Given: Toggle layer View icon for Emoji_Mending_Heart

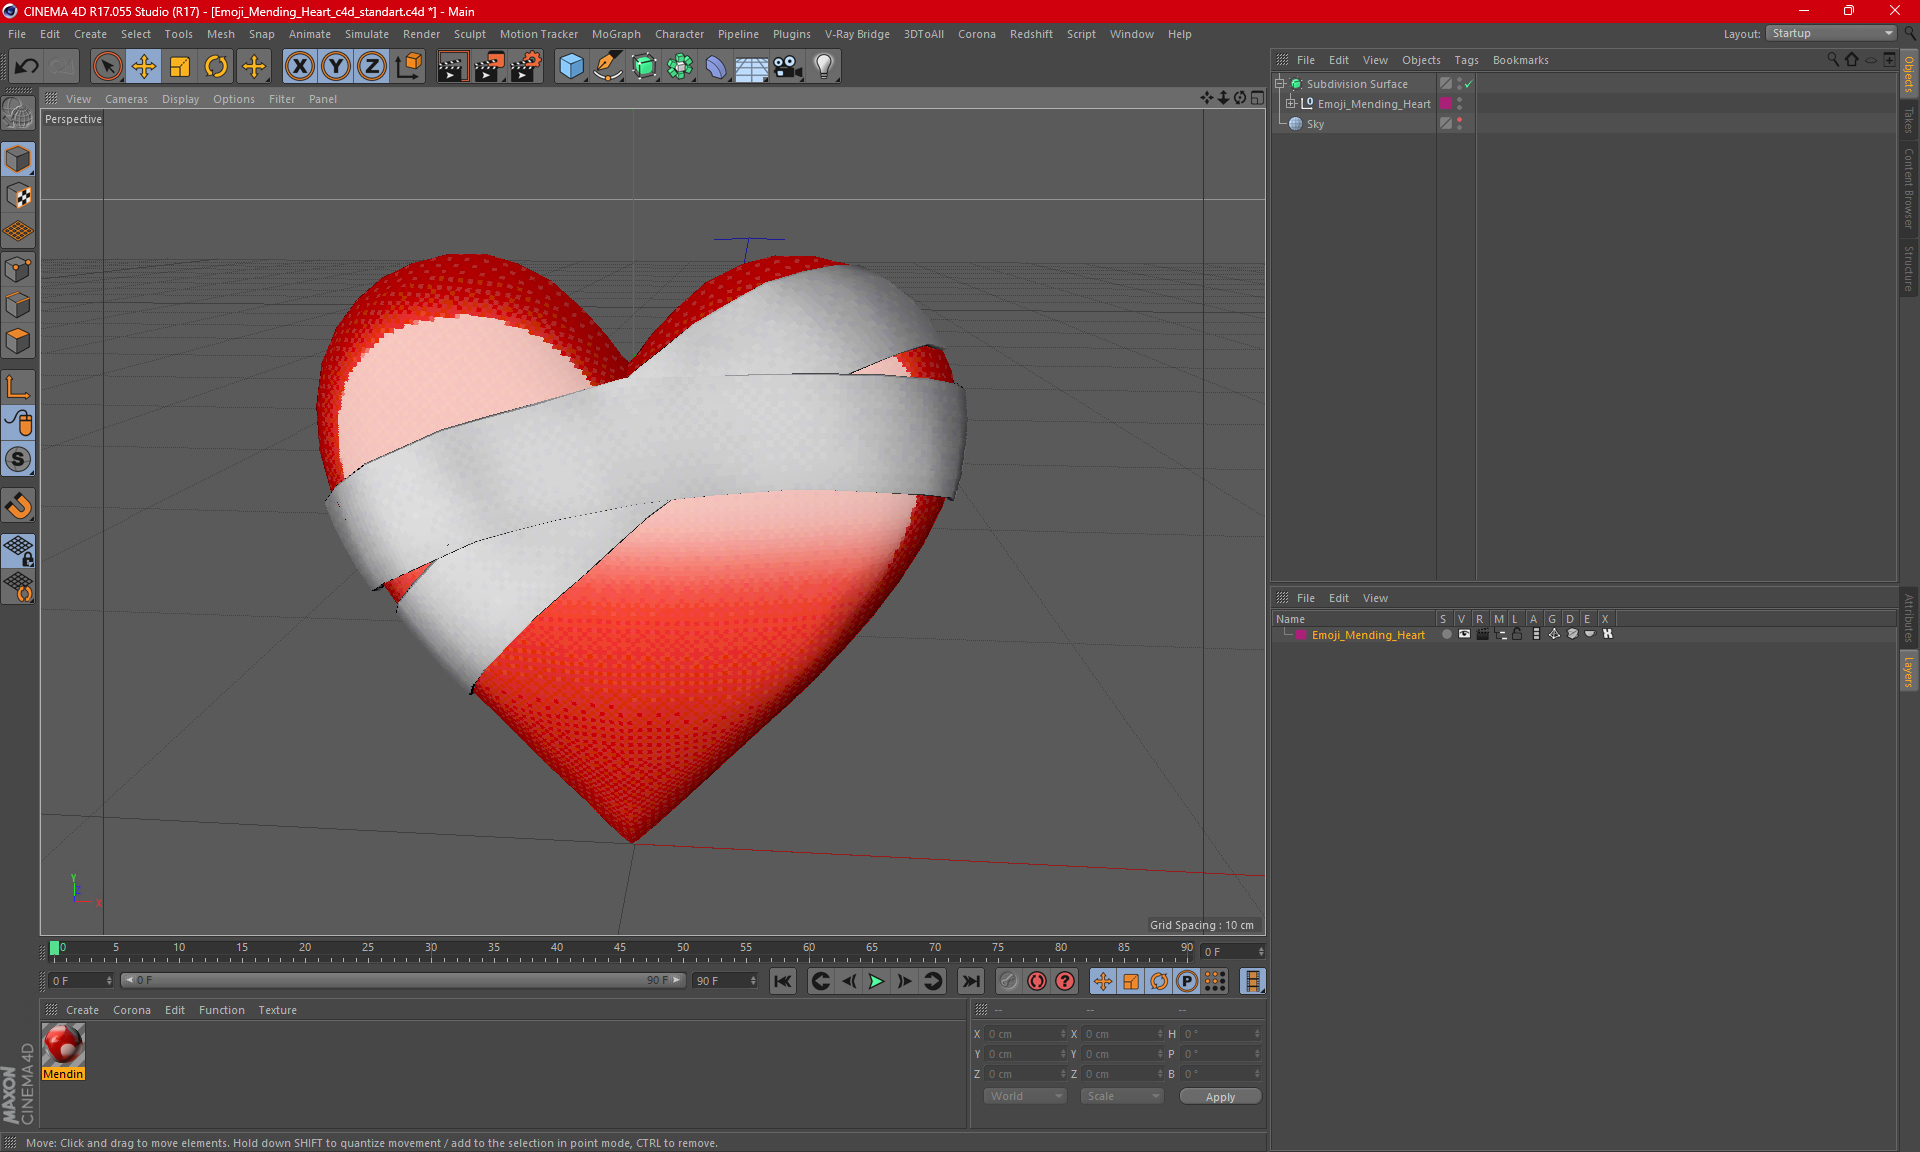Looking at the screenshot, I should coord(1464,634).
